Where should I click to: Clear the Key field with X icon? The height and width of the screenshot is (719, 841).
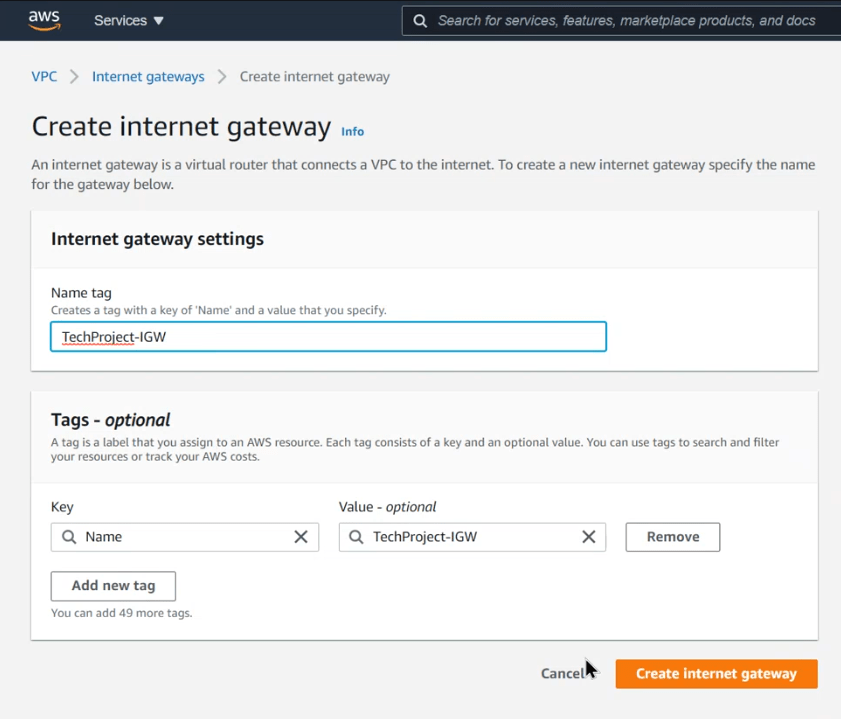point(300,537)
